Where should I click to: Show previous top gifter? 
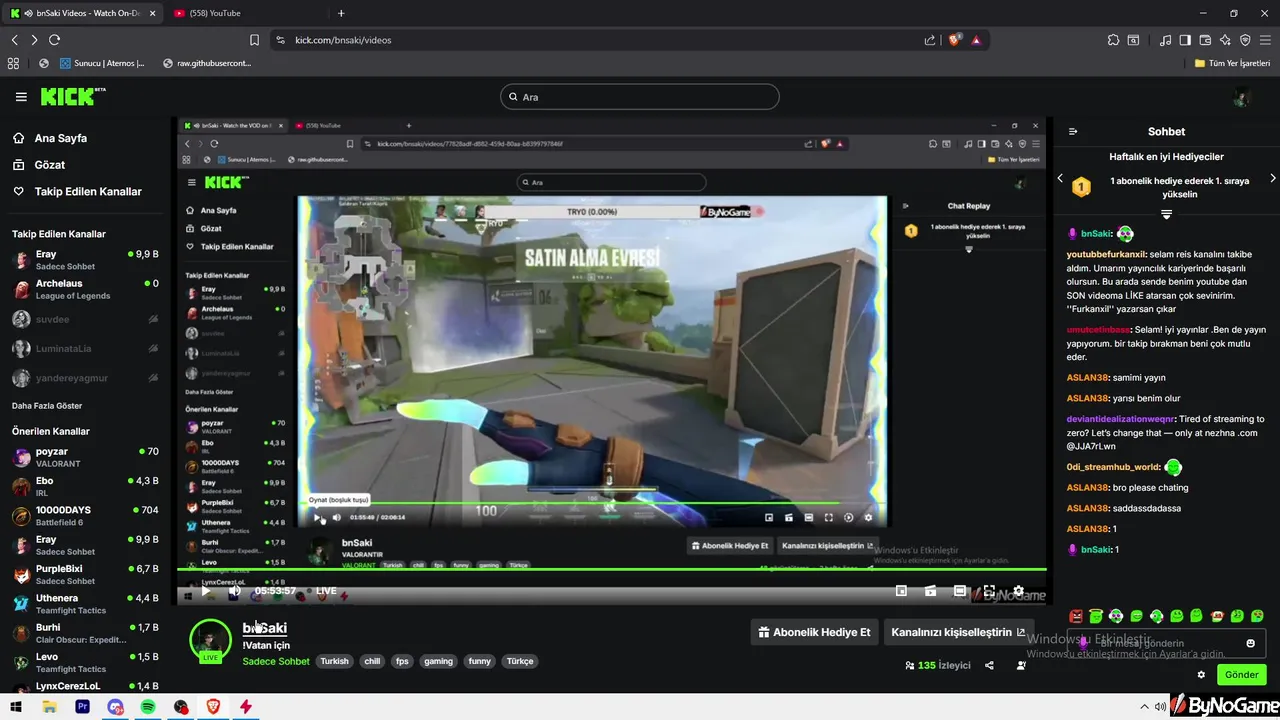(1060, 178)
